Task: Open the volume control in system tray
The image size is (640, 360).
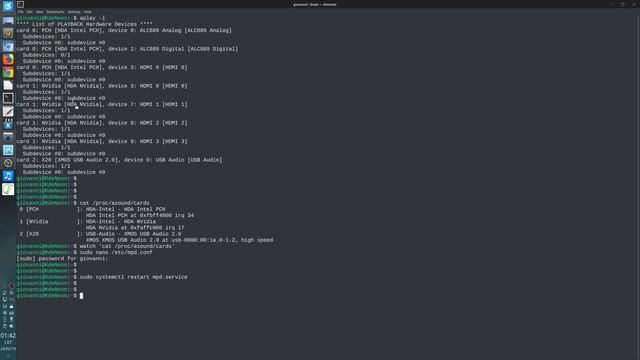Action: (x=11, y=326)
